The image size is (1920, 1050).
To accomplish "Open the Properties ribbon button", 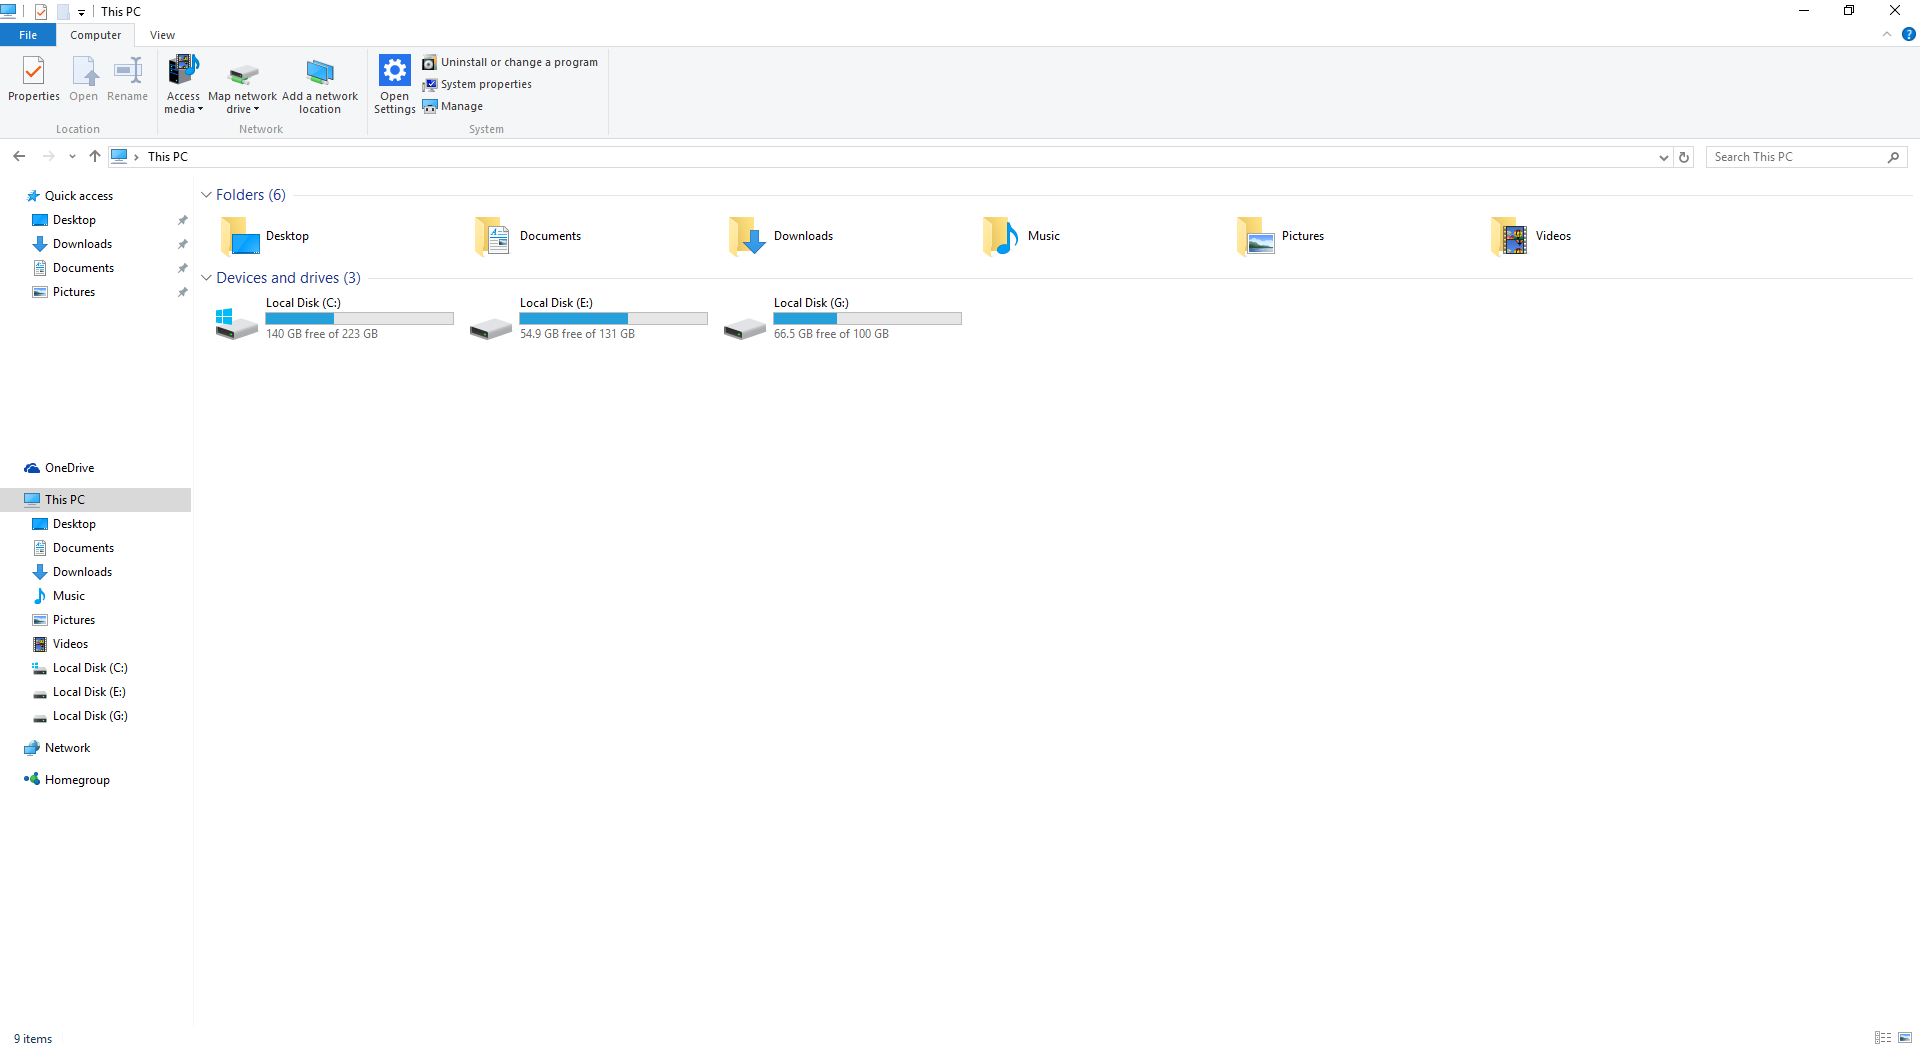I will pos(34,79).
